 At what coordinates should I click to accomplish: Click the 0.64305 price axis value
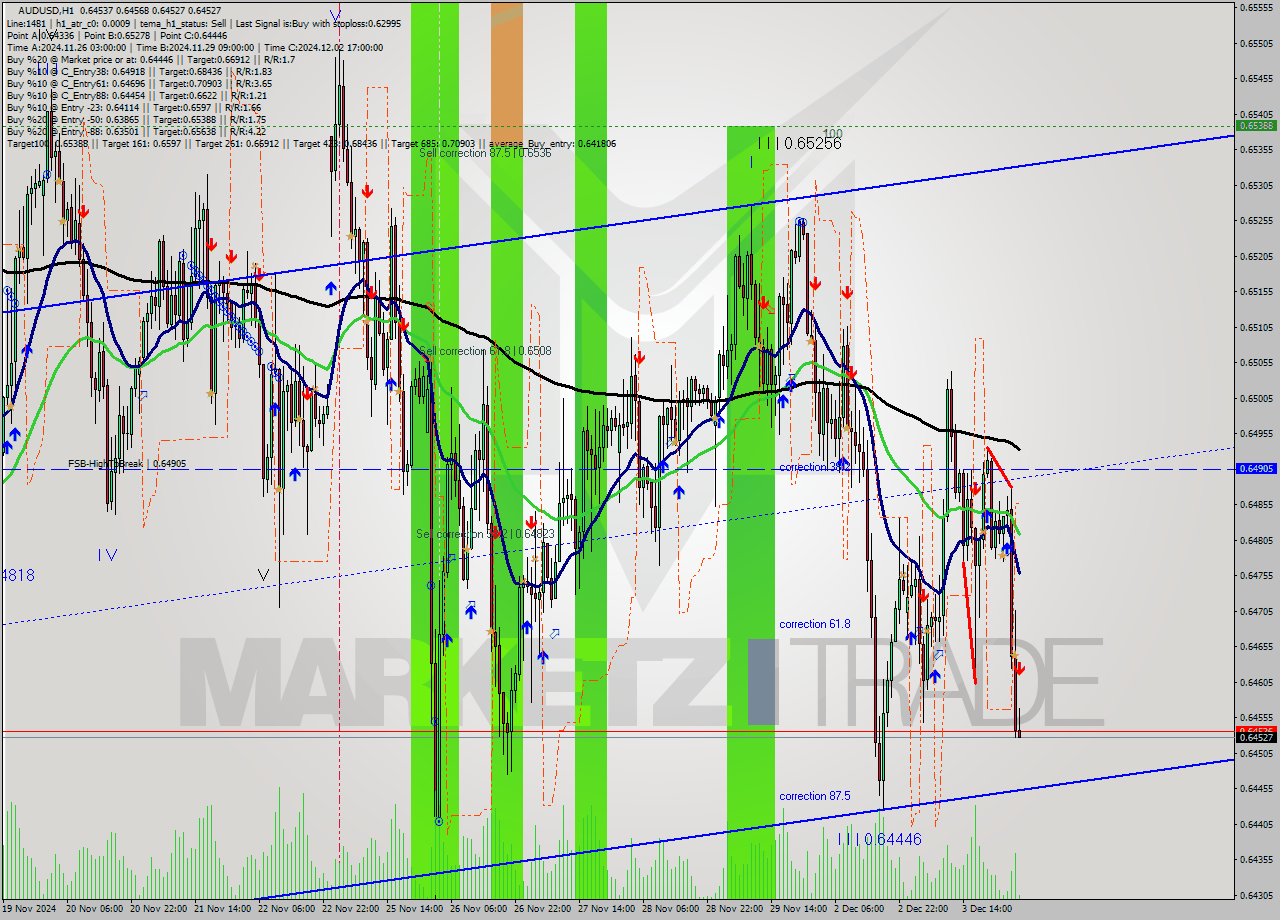click(x=1258, y=895)
